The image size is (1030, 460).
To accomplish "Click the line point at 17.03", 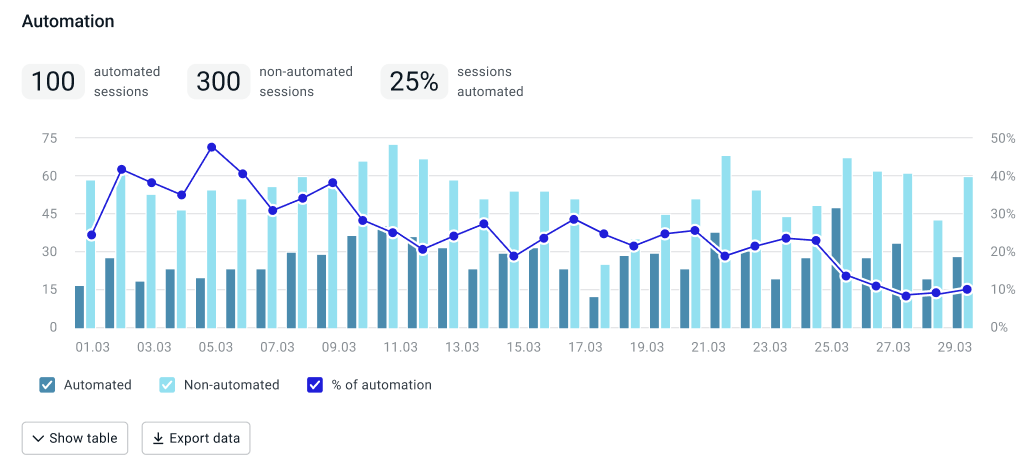I will tap(574, 219).
